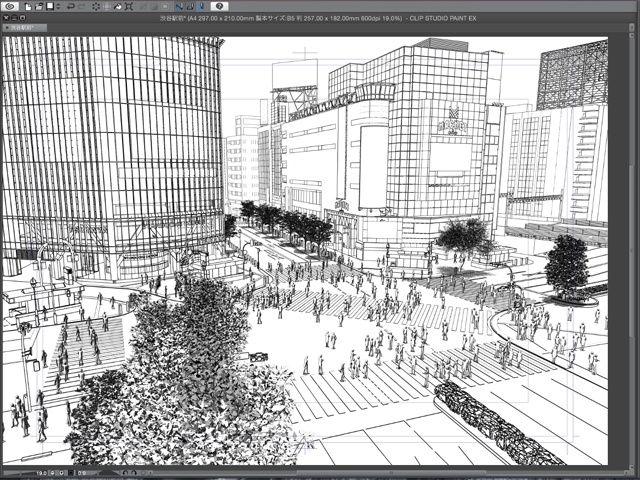This screenshot has width=640, height=480.
Task: Click the deselect icon
Action: (x=143, y=6)
